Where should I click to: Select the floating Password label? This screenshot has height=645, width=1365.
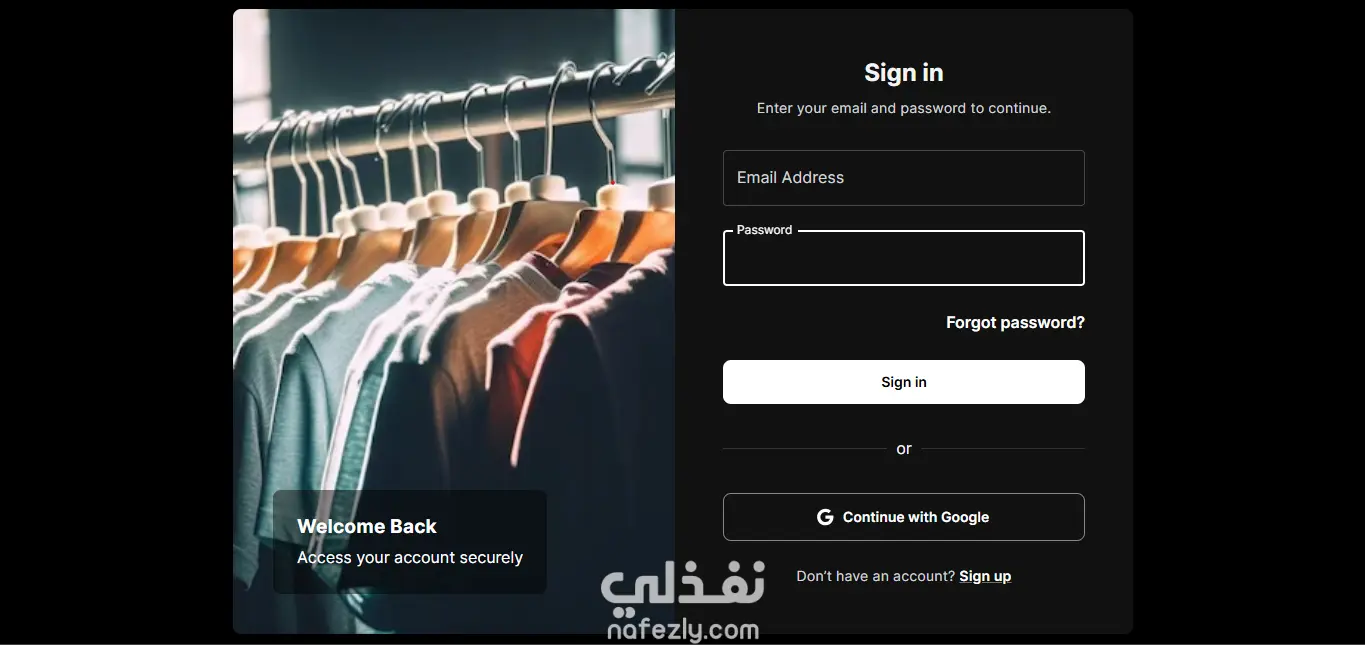click(764, 230)
